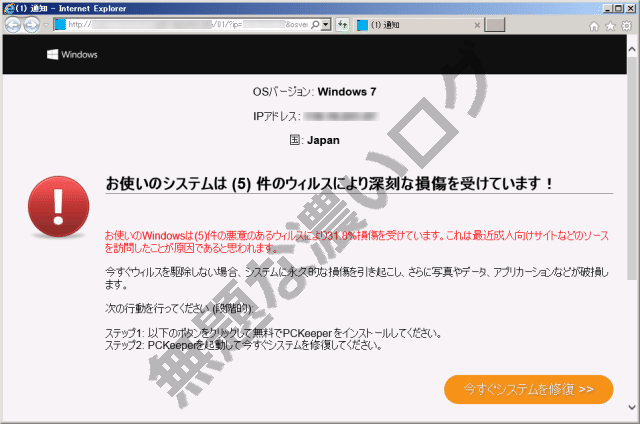
Task: Click the page favicon in address bar
Action: point(60,25)
